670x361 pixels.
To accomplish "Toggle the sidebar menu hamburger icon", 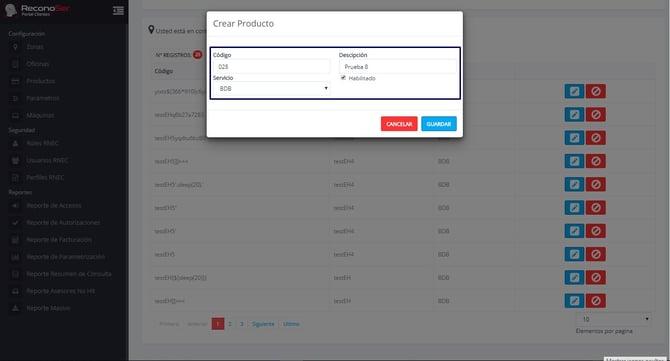I will pyautogui.click(x=118, y=10).
